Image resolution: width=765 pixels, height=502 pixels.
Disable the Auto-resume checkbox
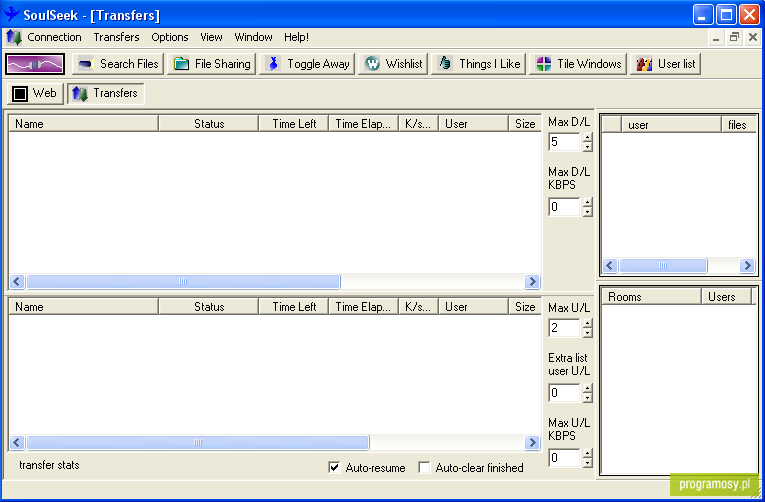[334, 467]
